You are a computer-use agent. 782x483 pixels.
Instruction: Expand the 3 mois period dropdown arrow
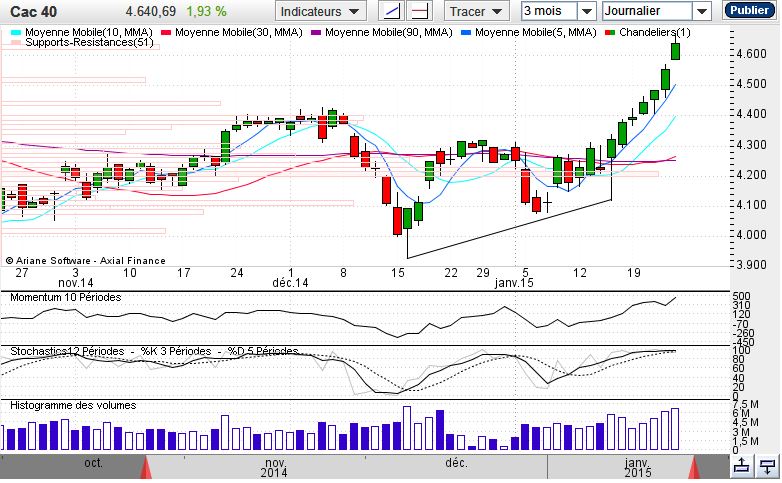click(x=587, y=11)
